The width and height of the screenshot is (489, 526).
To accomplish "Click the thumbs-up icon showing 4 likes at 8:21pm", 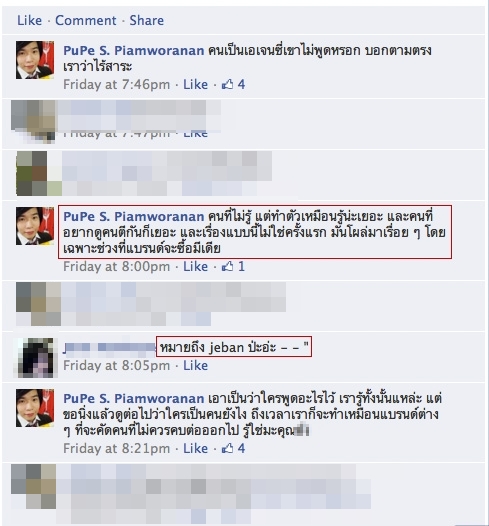I will 228,448.
